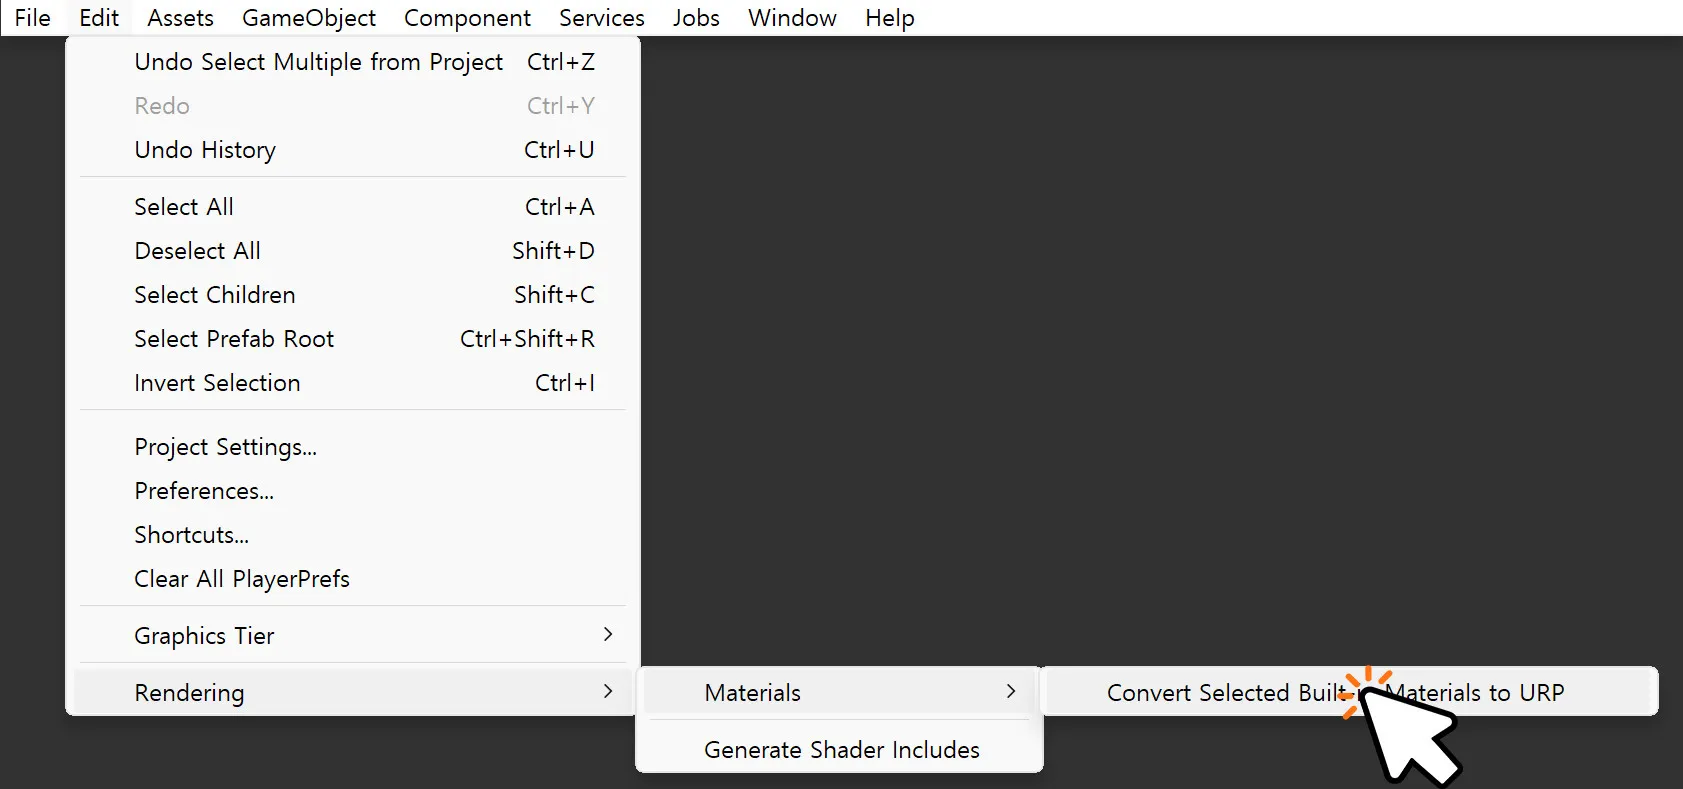Open the Window menu
The image size is (1683, 789).
point(791,17)
